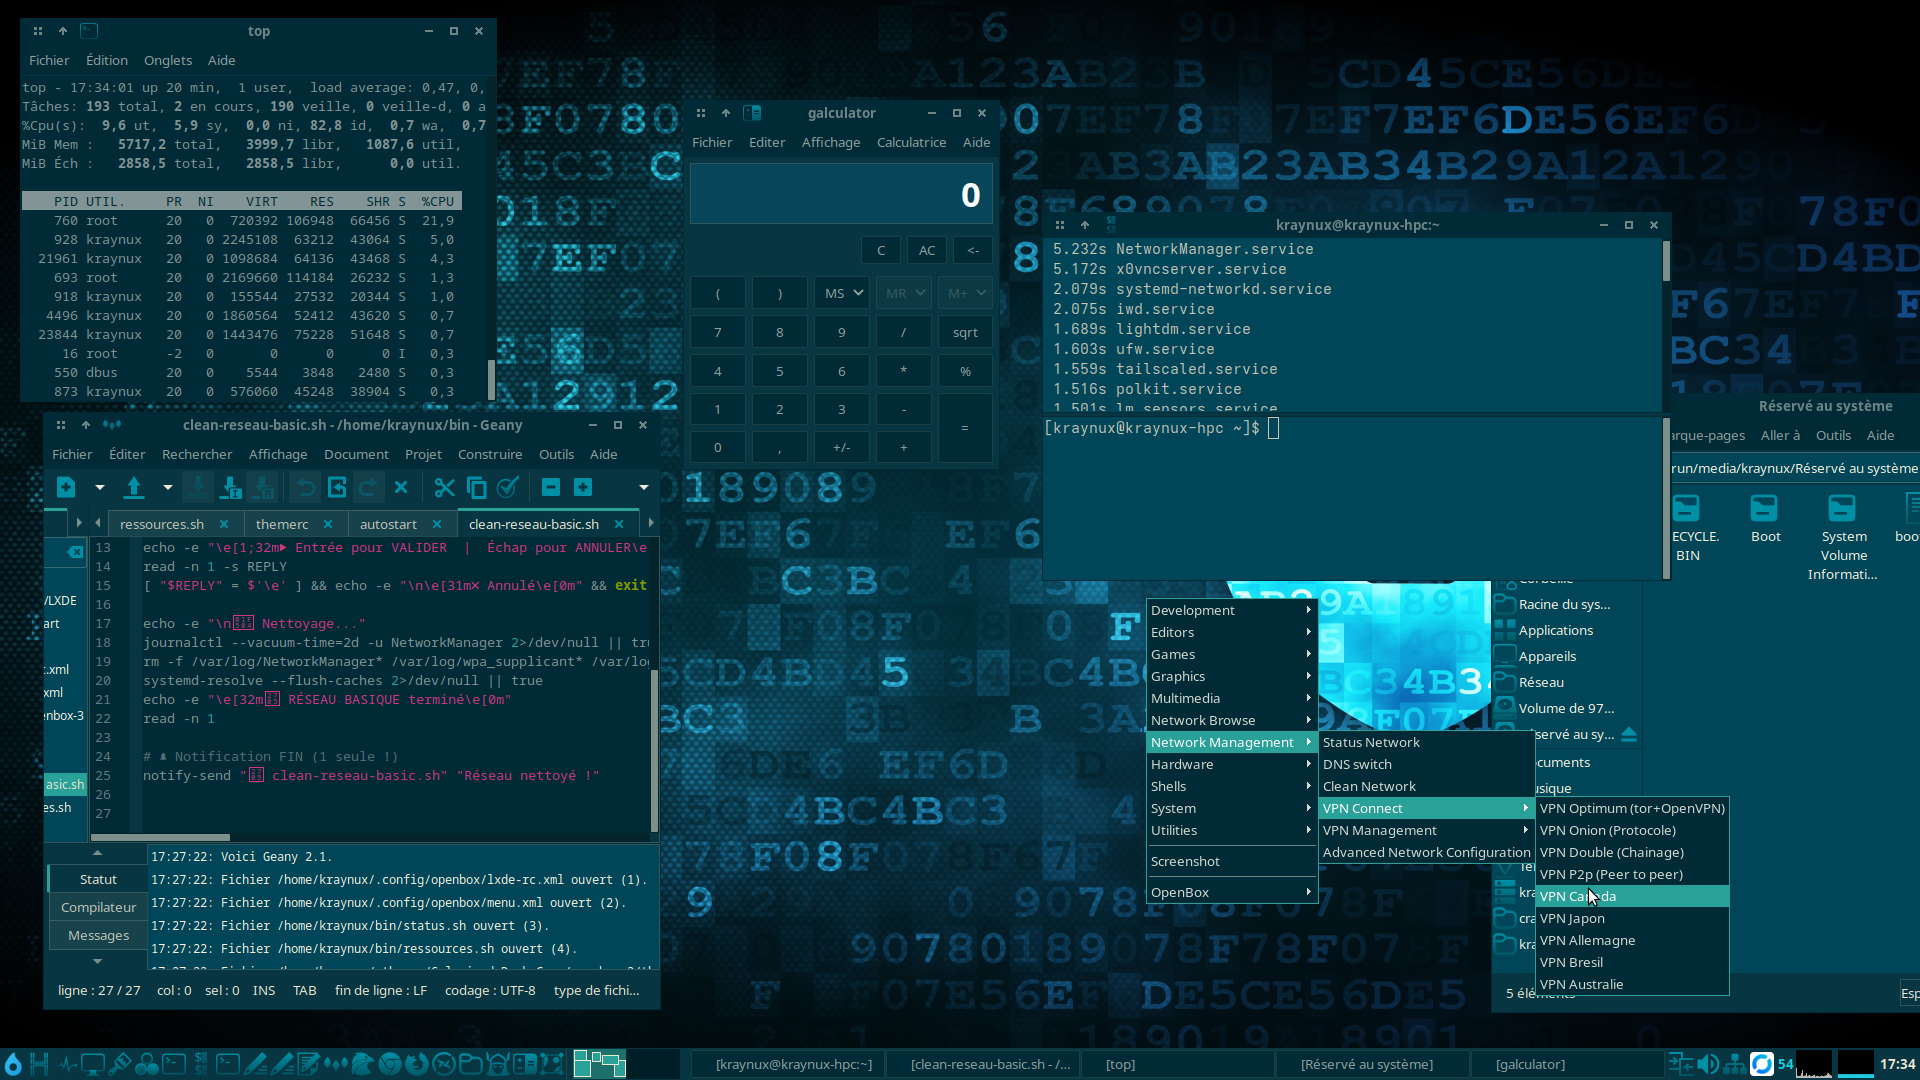Click the revert document icon in Geany

coord(337,487)
